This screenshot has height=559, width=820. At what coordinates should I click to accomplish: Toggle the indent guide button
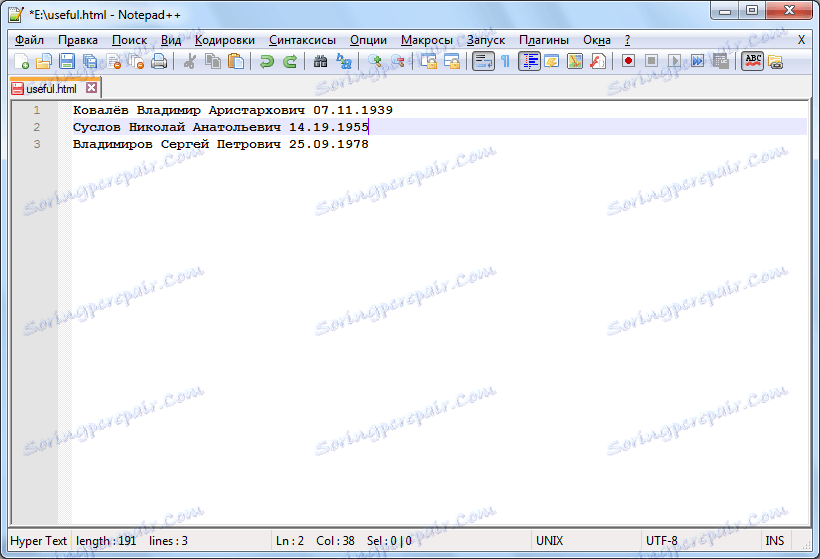529,62
